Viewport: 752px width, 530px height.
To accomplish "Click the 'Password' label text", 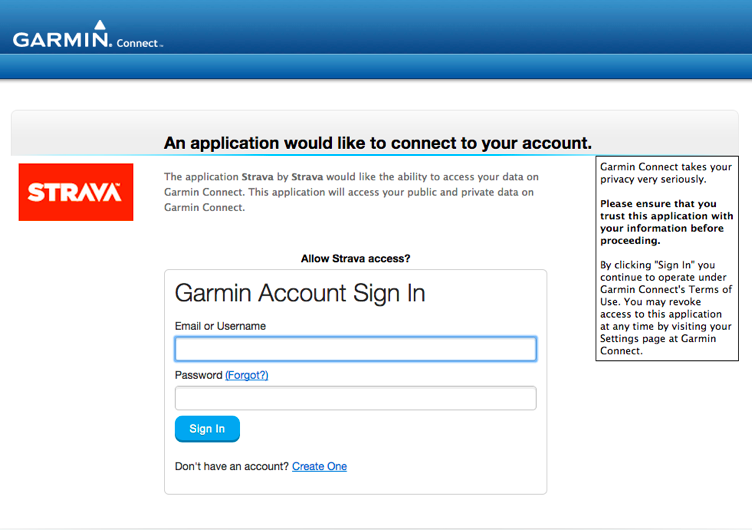I will pyautogui.click(x=199, y=375).
